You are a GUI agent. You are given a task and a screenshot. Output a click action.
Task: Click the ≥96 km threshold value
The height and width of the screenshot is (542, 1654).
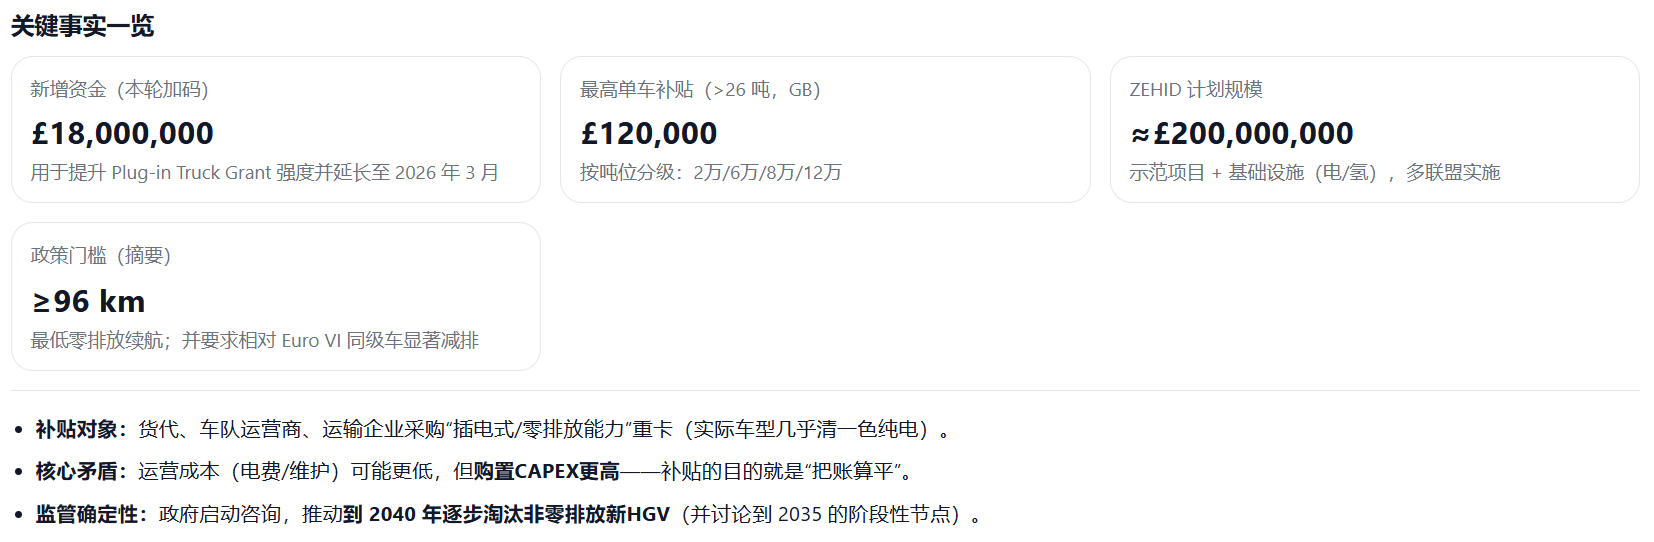tap(89, 301)
